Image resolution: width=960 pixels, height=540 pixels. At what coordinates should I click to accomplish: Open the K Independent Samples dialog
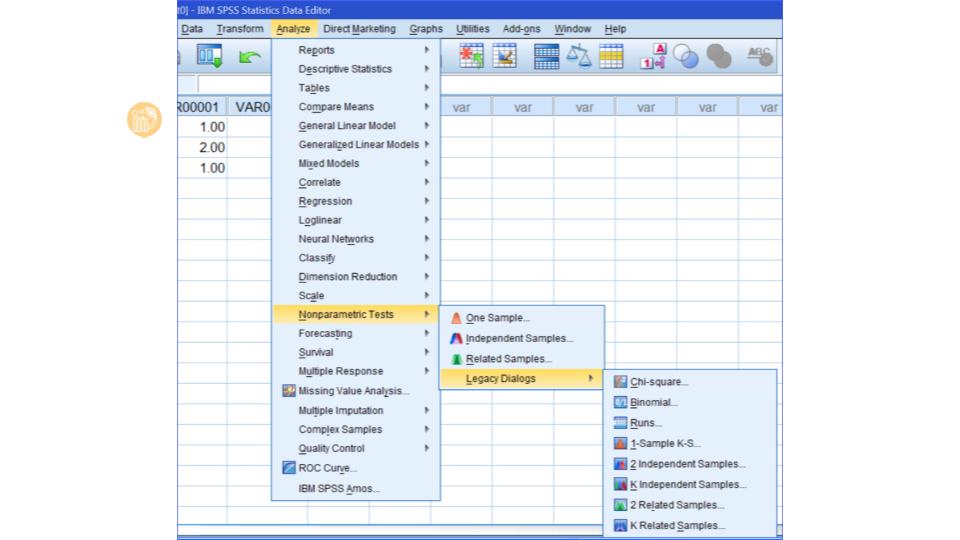689,484
